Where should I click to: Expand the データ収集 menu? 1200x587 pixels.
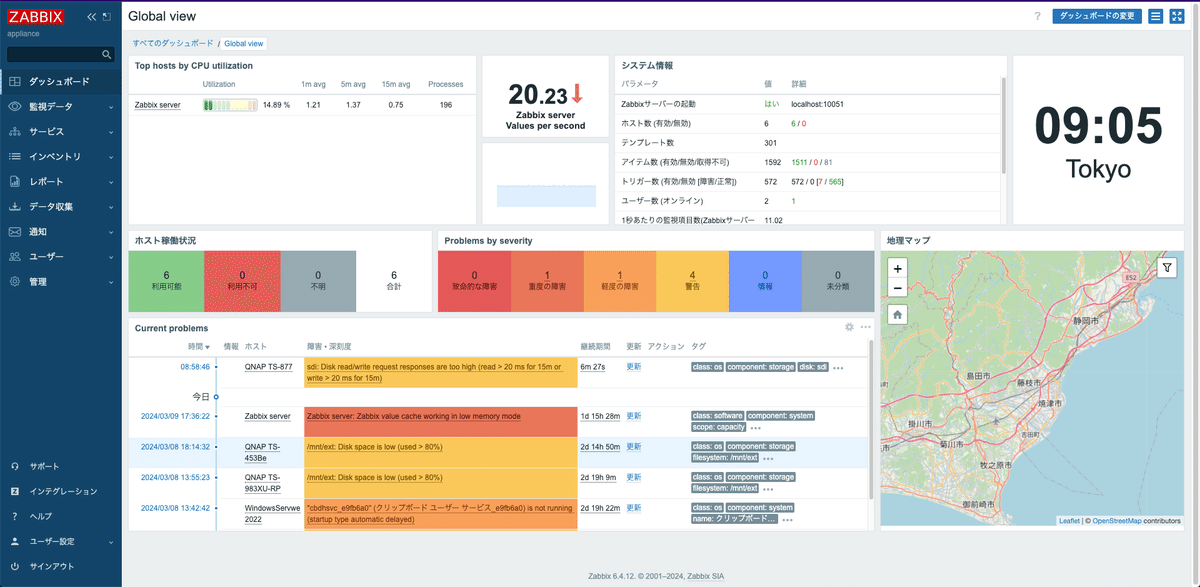[61, 206]
